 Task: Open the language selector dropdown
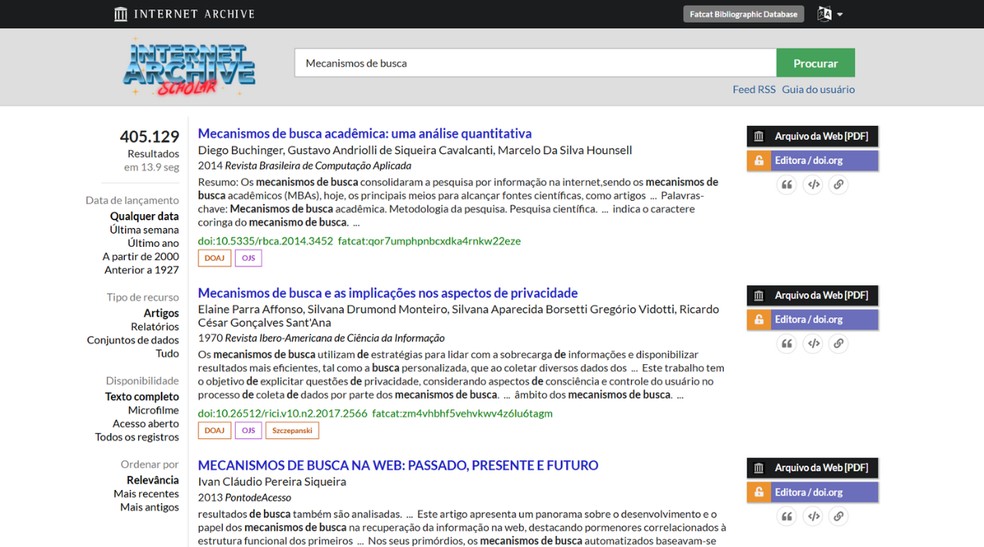click(x=830, y=14)
